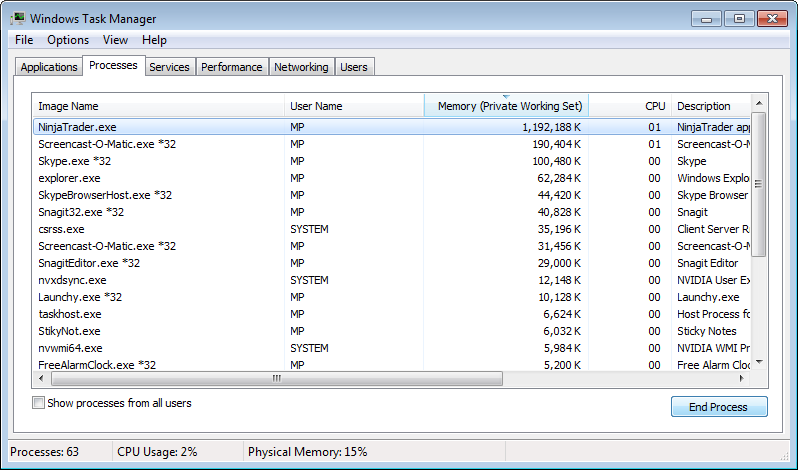Select Launchy.exe *32 process
The width and height of the screenshot is (798, 470).
(x=392, y=297)
